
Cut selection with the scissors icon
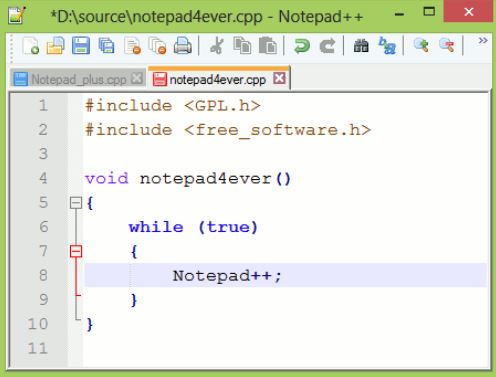tap(217, 46)
